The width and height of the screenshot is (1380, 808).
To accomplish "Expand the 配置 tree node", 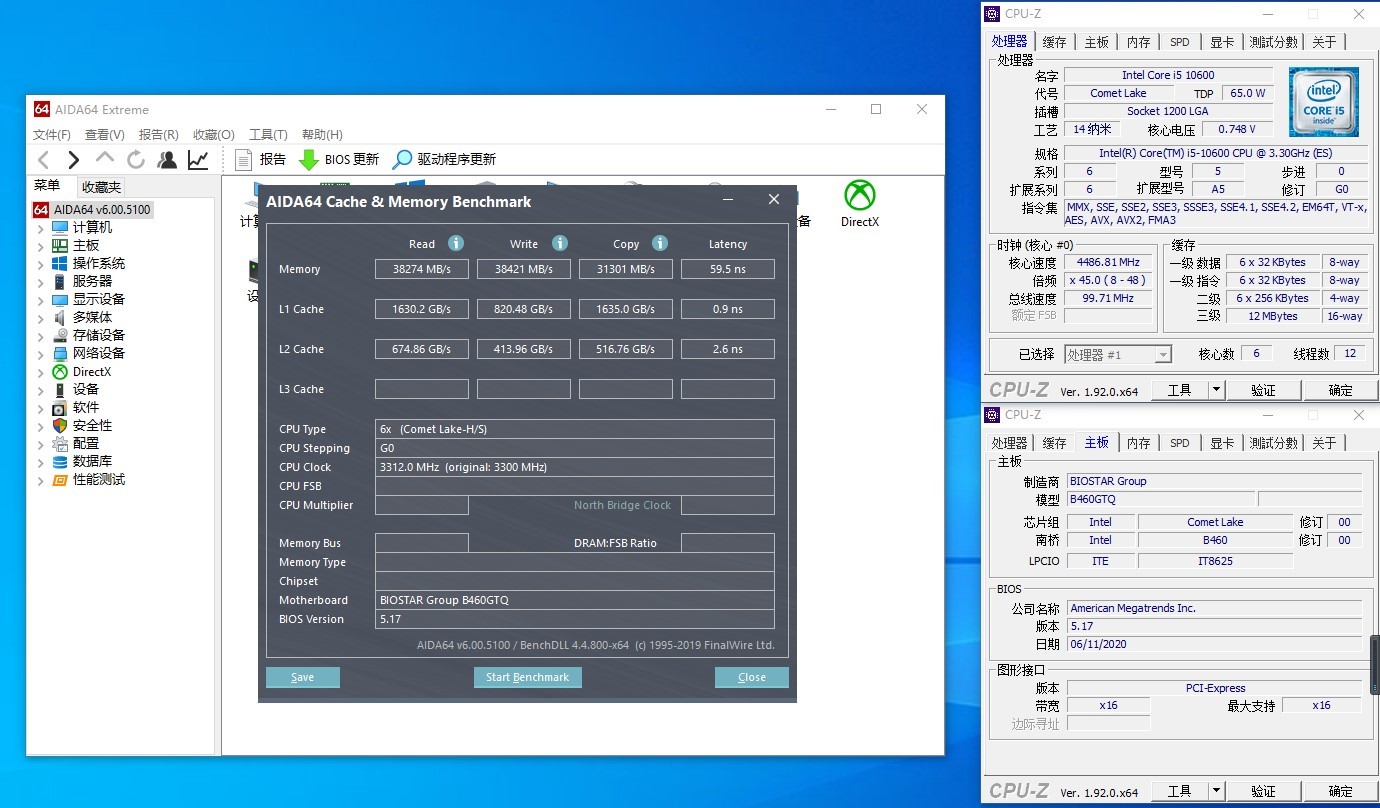I will click(41, 444).
